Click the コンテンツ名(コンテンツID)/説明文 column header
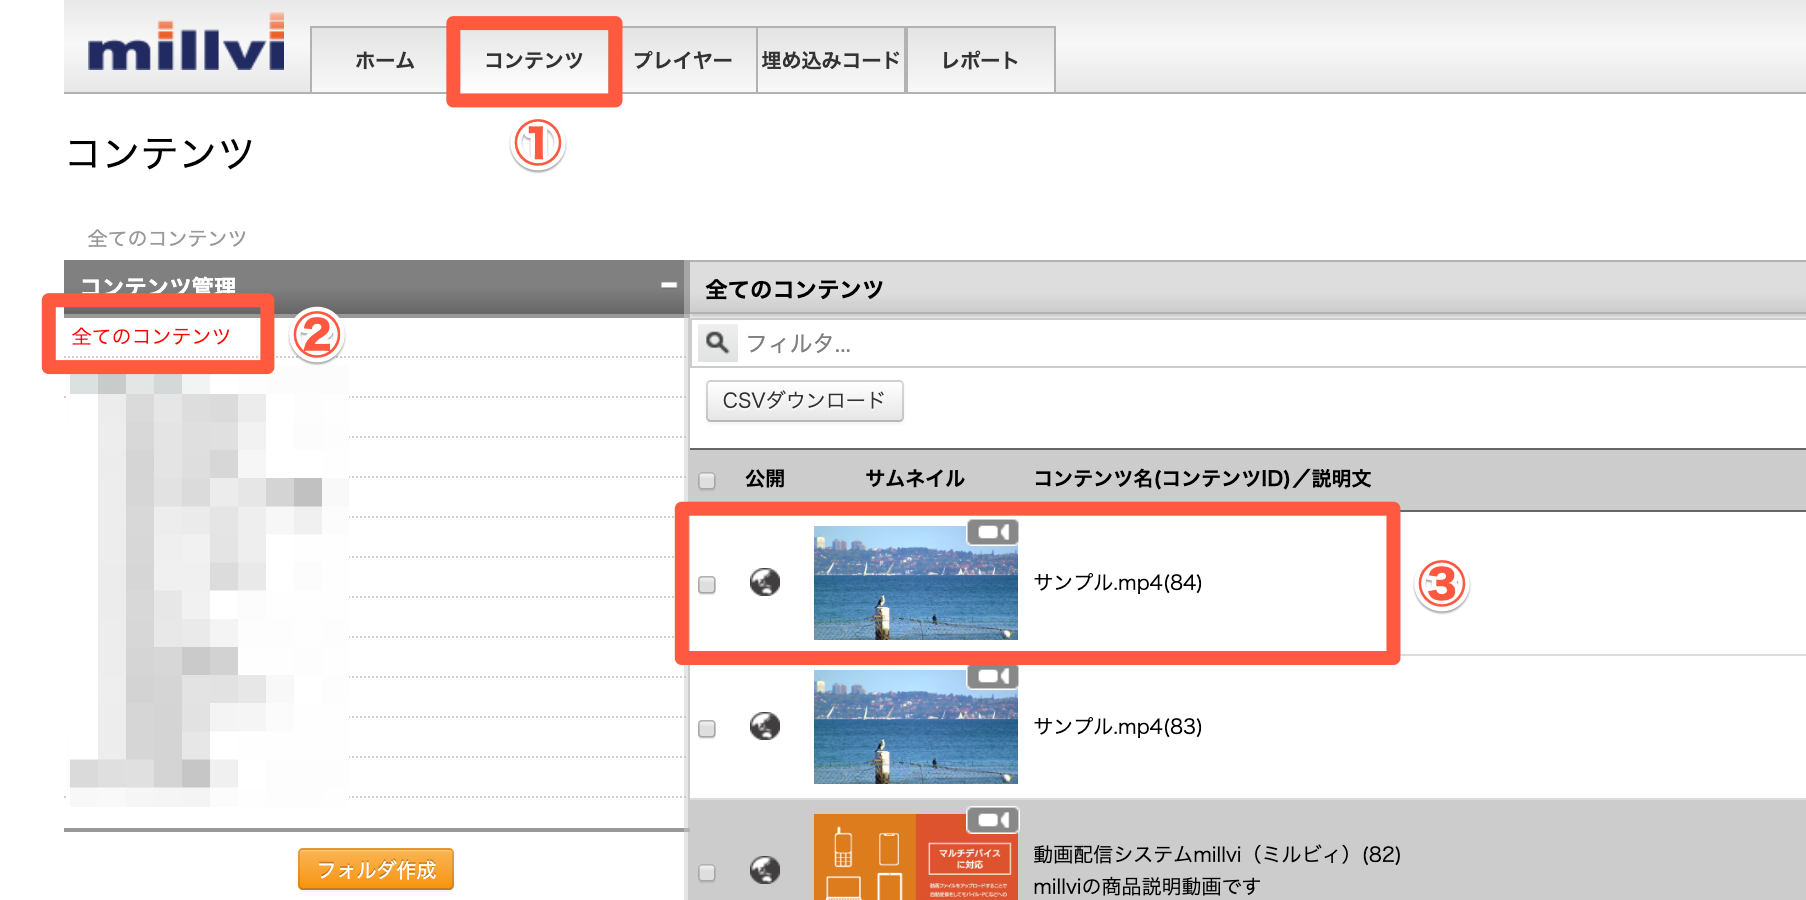 point(1202,478)
